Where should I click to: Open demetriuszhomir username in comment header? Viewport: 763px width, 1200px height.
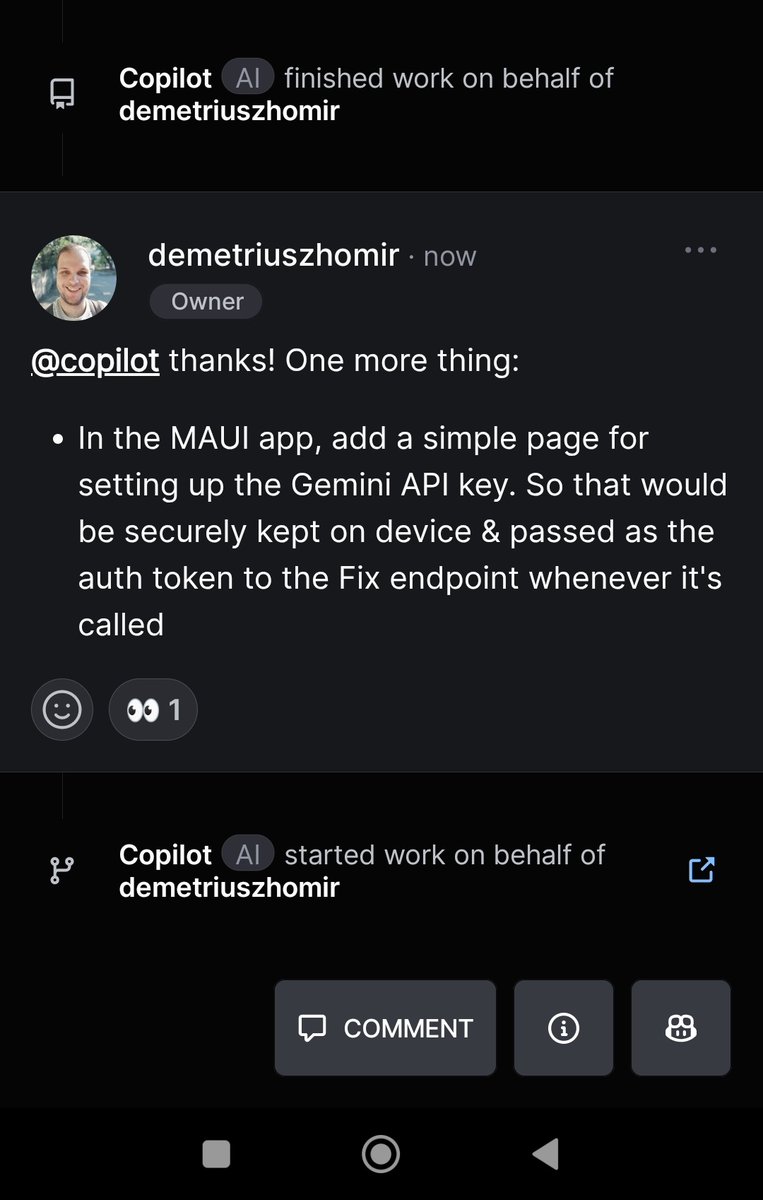coord(273,255)
